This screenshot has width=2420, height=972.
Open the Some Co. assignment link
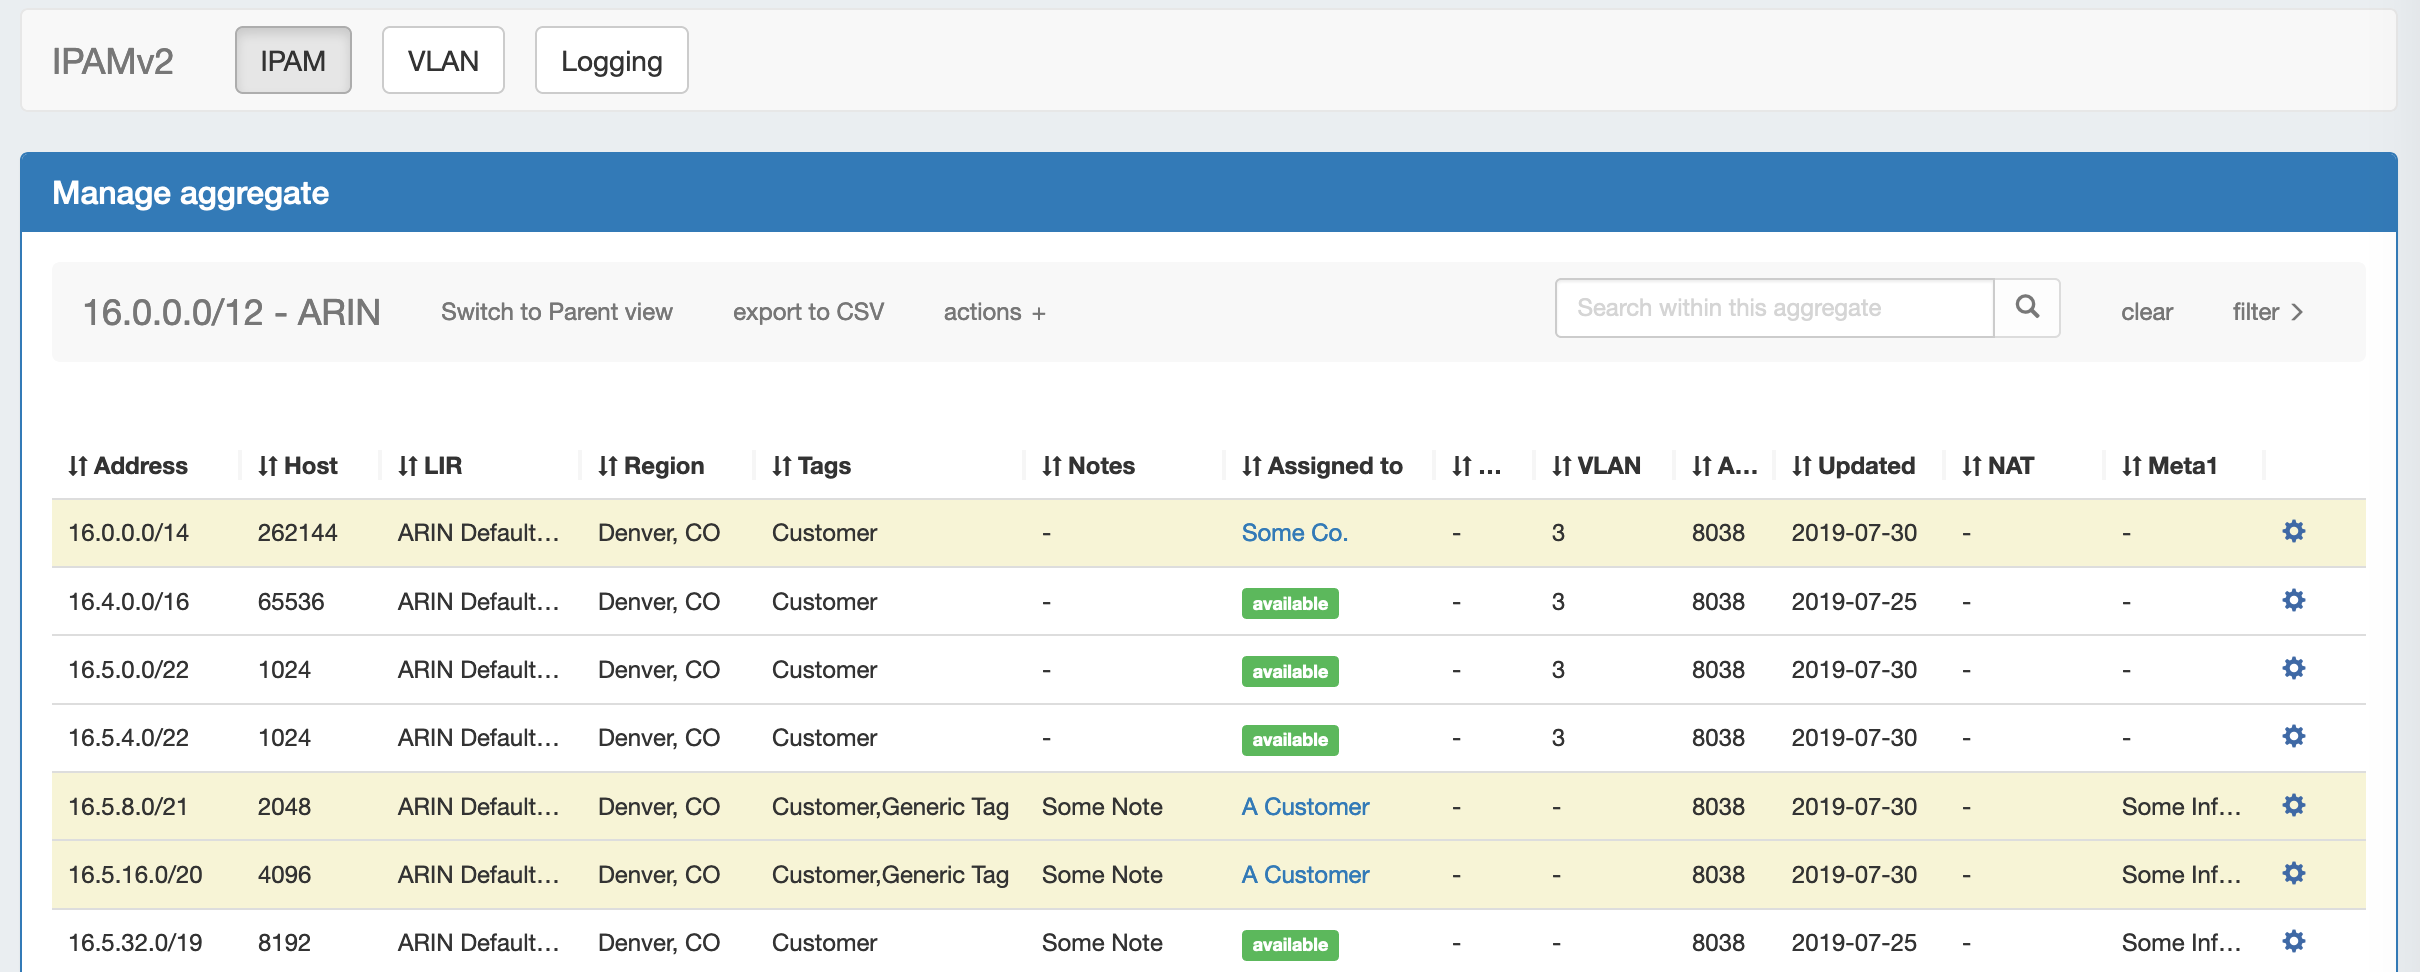tap(1294, 533)
